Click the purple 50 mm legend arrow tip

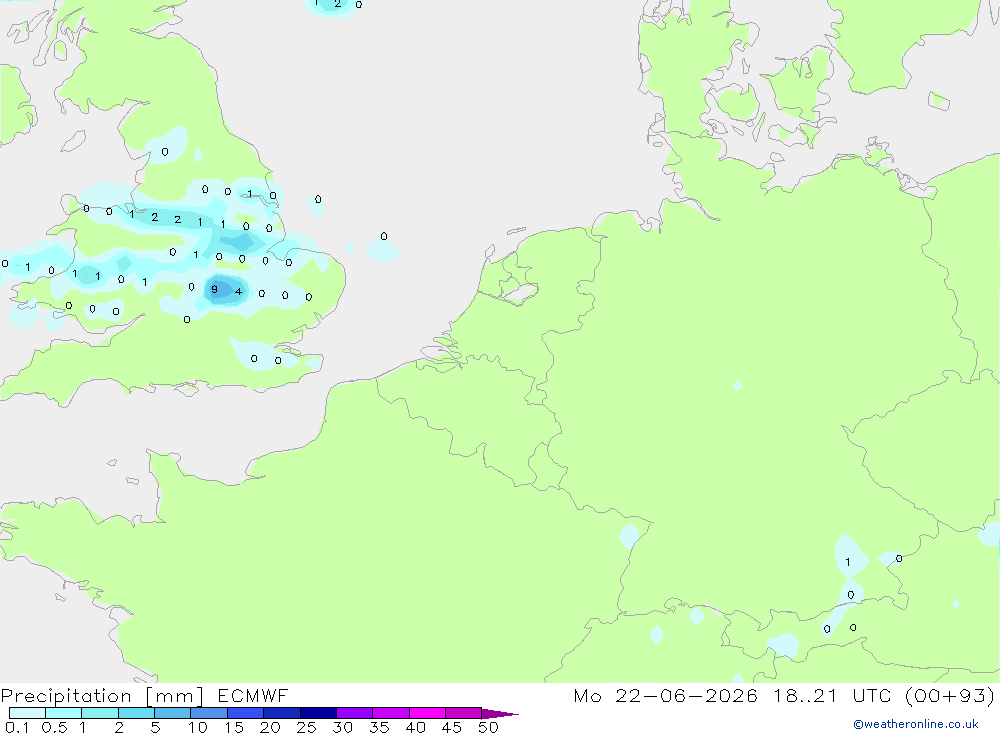coord(501,714)
